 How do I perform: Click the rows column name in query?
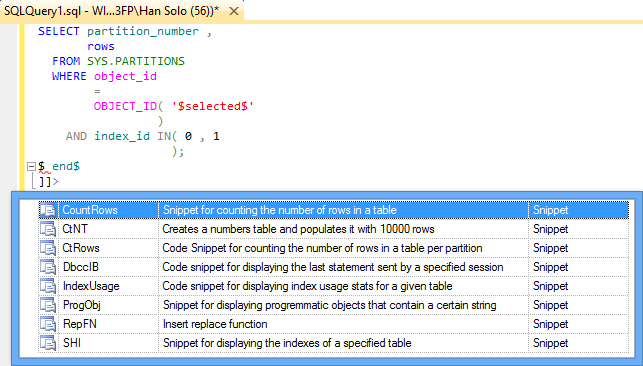100,46
